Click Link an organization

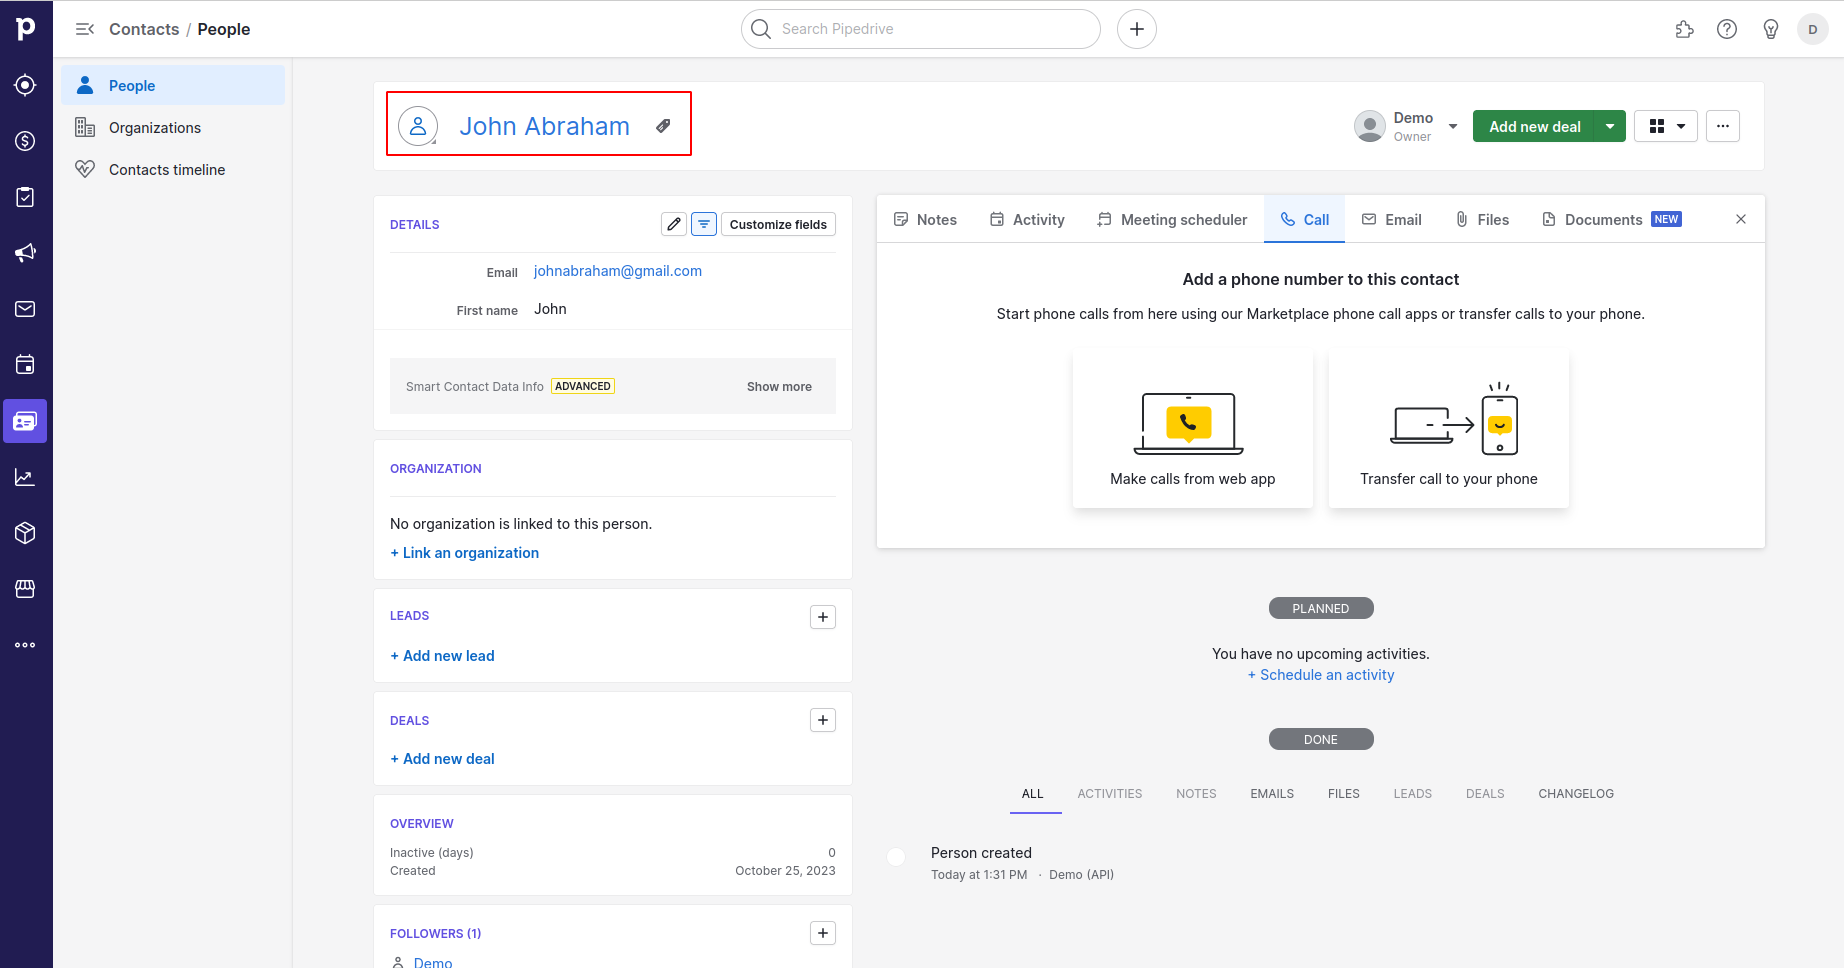[464, 553]
